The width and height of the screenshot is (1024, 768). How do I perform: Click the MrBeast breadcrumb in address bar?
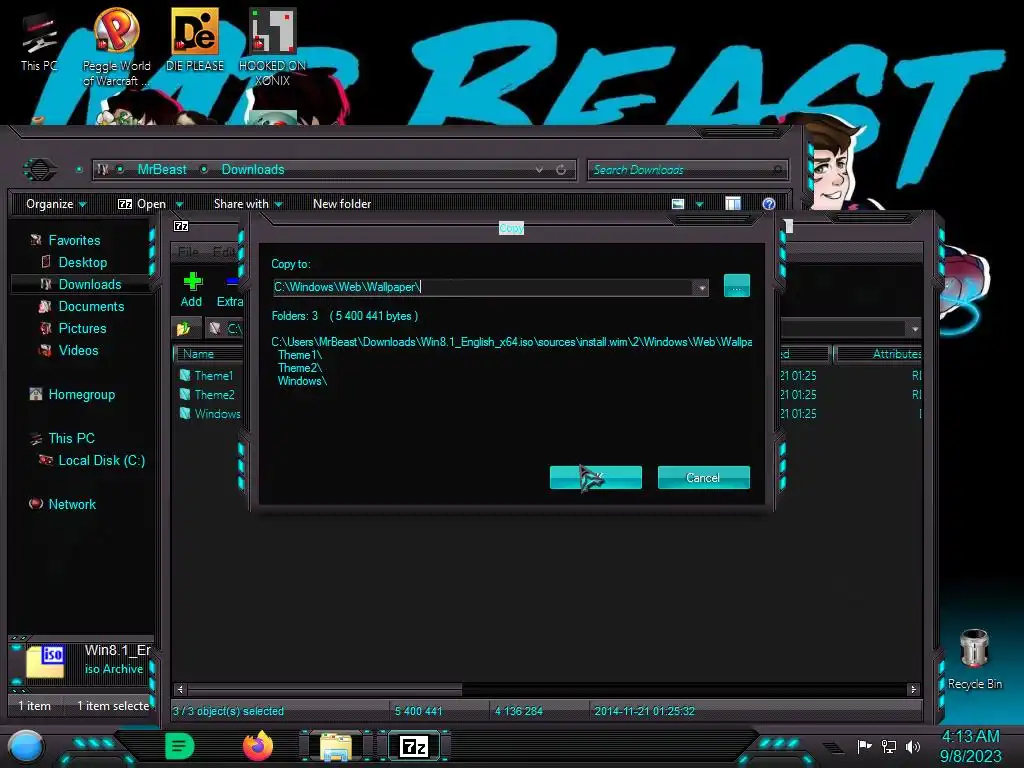pyautogui.click(x=162, y=170)
